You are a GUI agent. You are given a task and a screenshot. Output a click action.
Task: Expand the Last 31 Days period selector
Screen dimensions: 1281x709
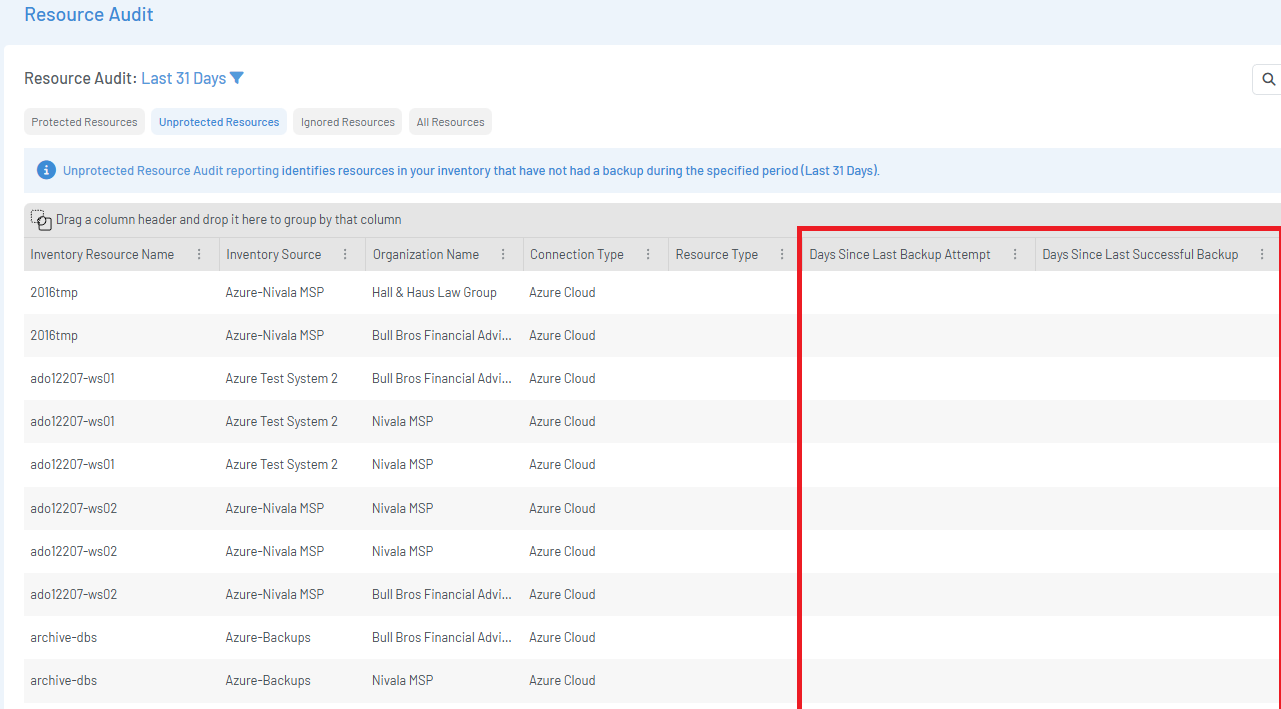pyautogui.click(x=184, y=78)
